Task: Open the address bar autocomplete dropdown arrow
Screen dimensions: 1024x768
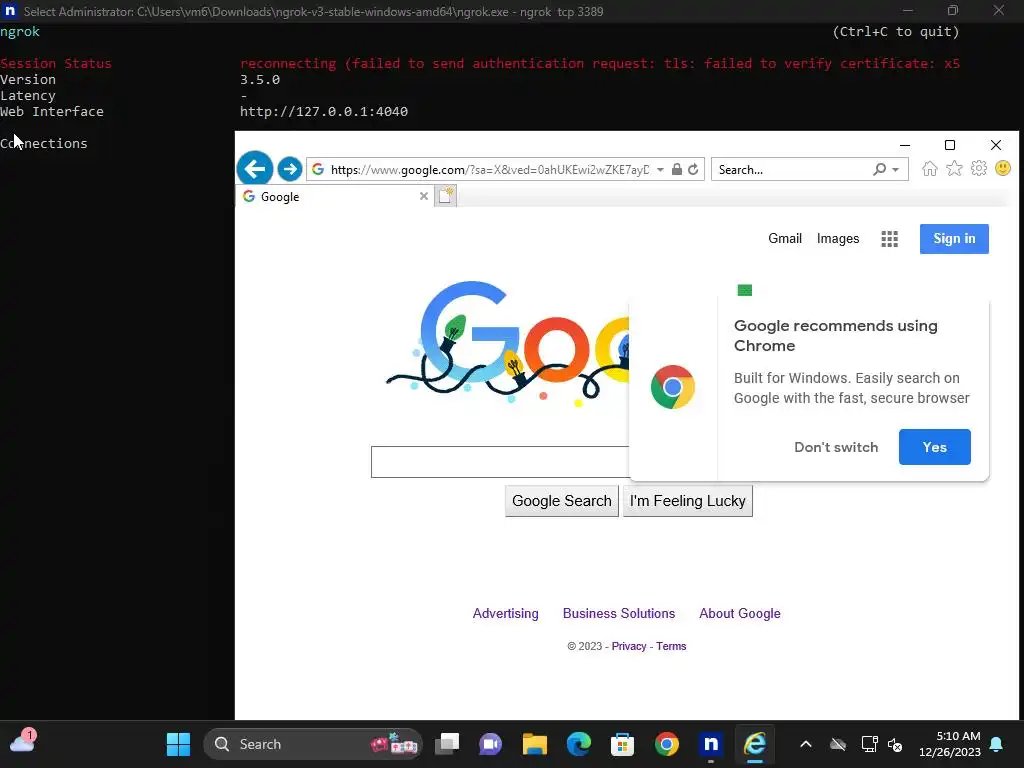Action: coord(660,170)
